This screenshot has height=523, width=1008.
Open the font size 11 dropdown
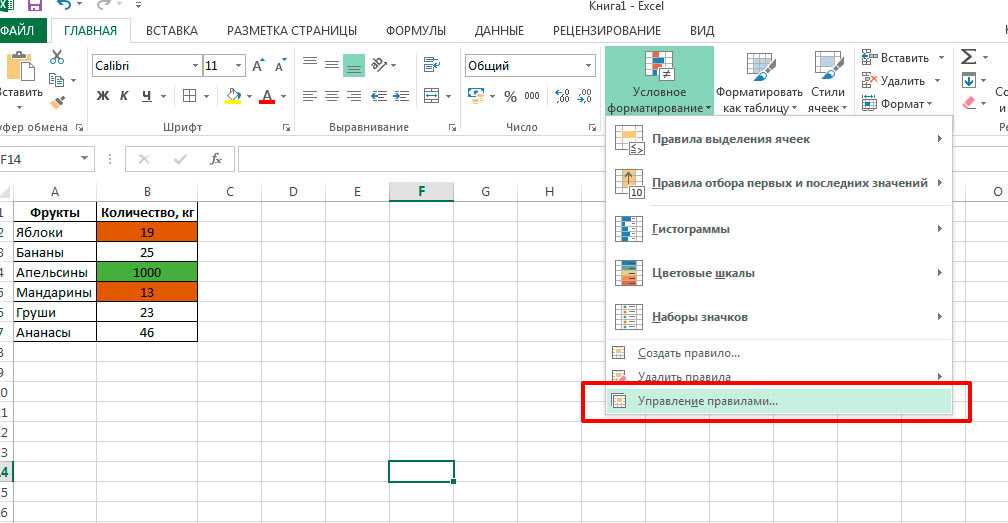238,66
